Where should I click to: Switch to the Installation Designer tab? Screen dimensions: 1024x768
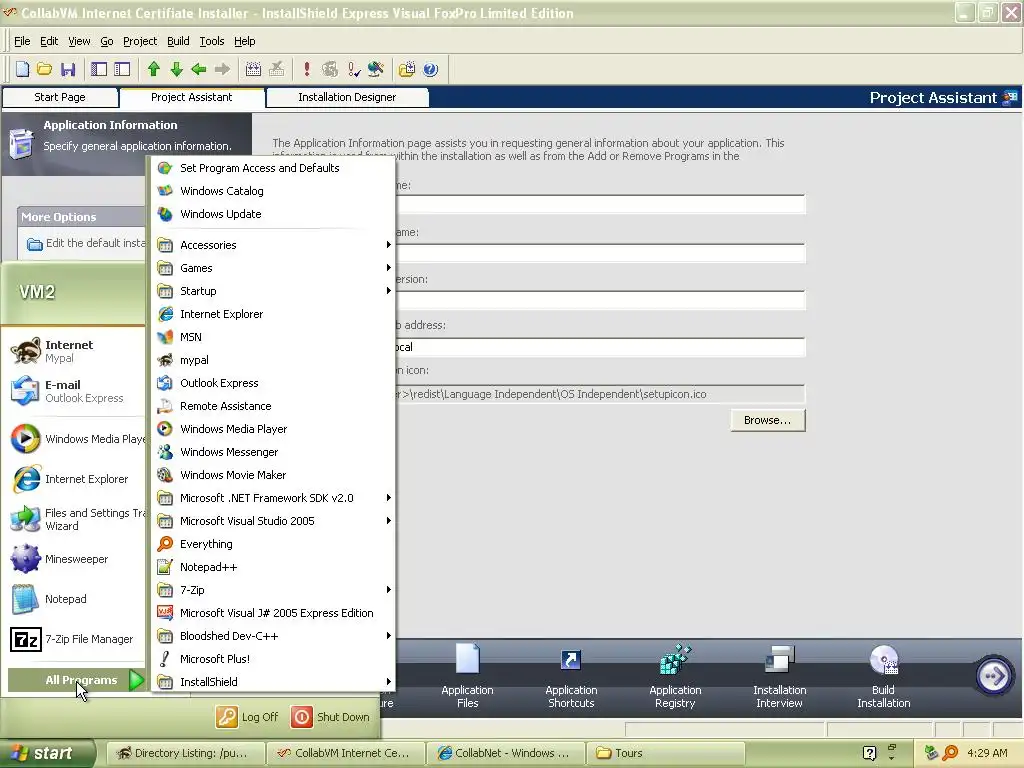click(347, 97)
